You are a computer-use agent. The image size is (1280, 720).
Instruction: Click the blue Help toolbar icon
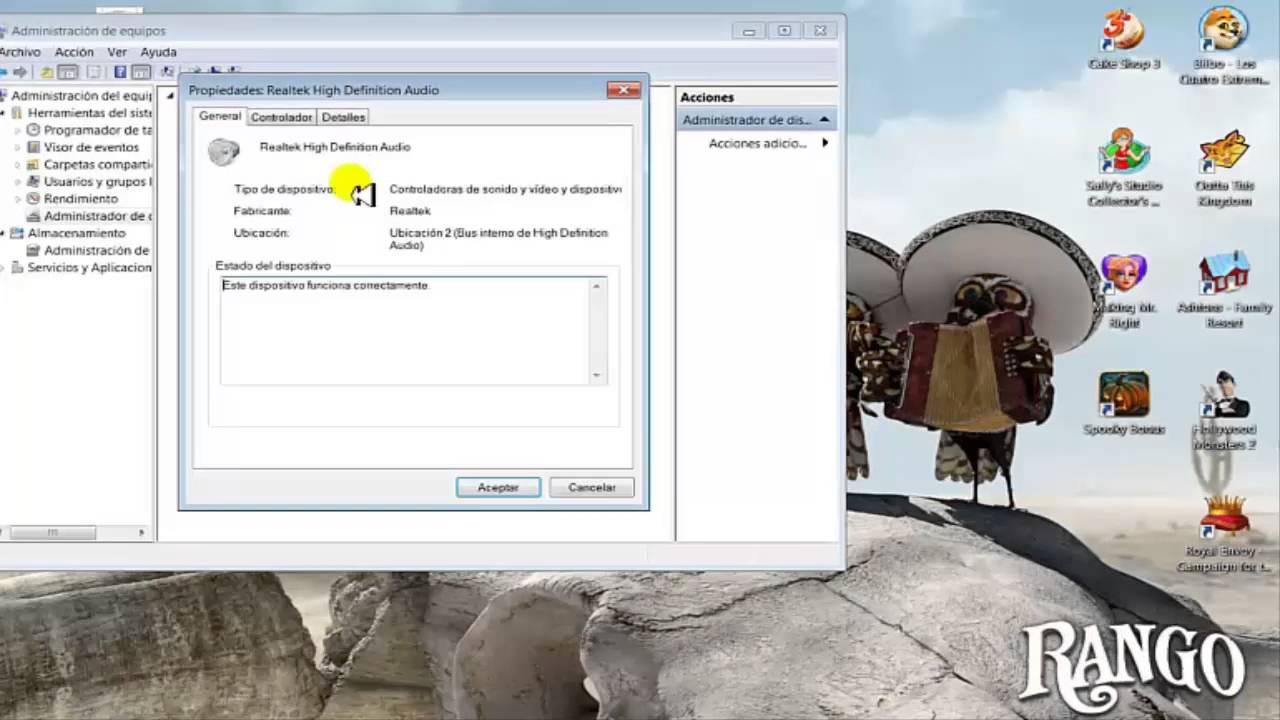120,72
